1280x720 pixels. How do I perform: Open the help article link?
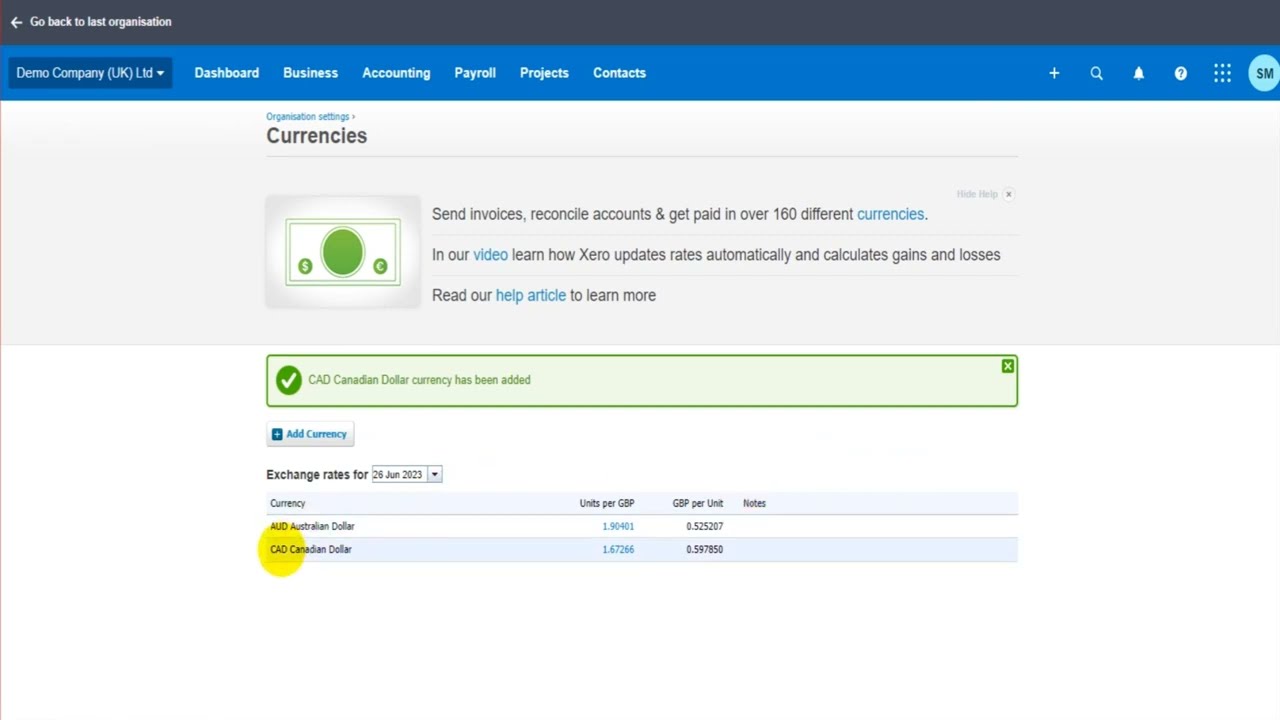click(531, 295)
